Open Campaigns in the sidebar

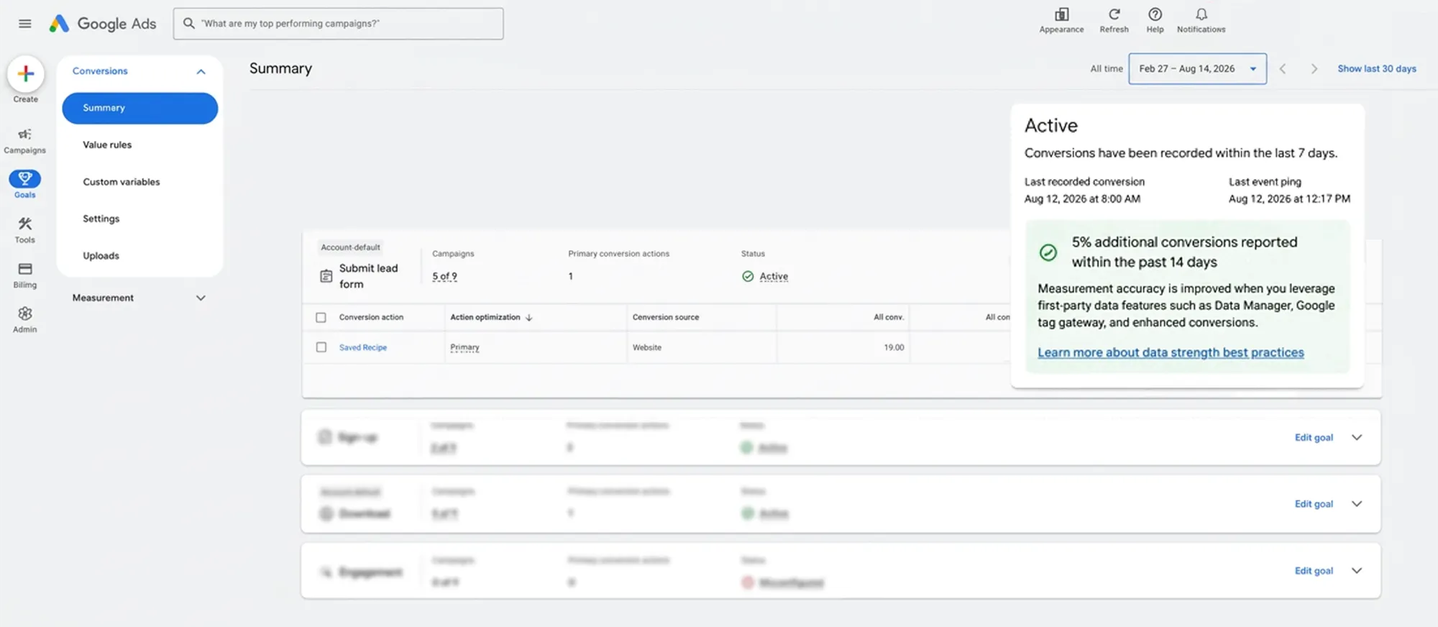pyautogui.click(x=25, y=141)
